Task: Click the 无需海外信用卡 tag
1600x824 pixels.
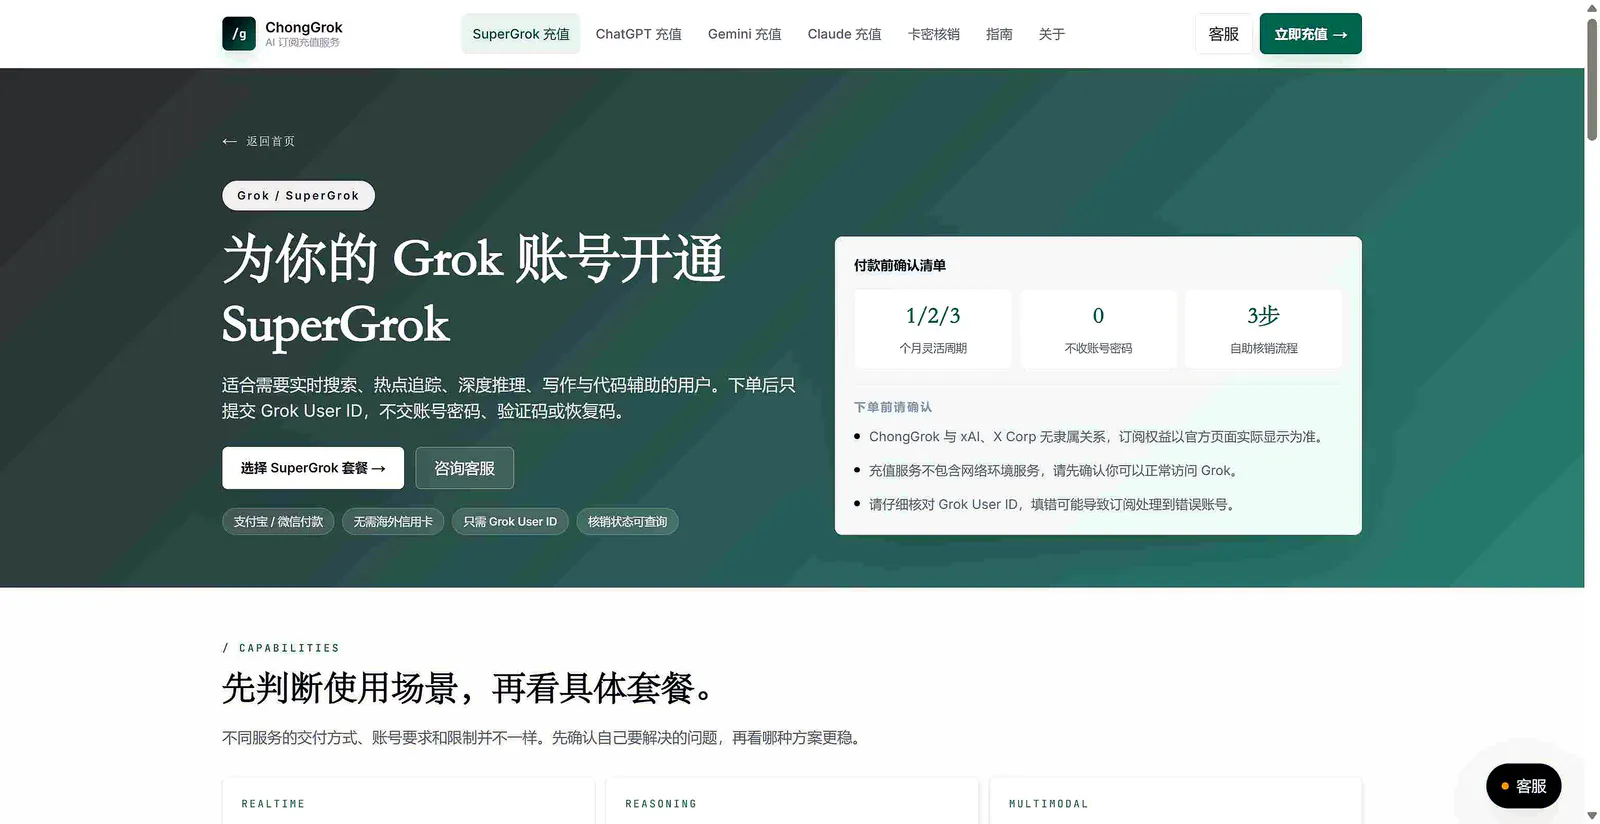Action: pyautogui.click(x=393, y=522)
